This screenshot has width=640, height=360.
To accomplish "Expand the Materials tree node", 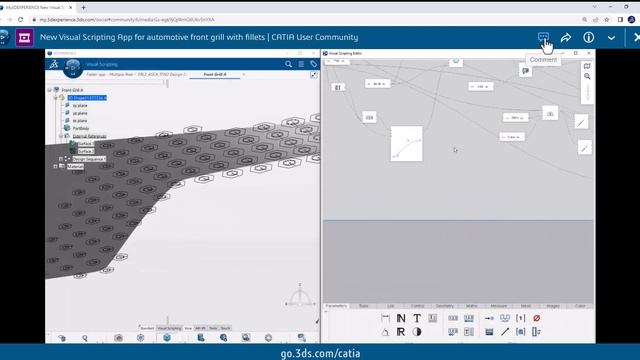I will (56, 167).
